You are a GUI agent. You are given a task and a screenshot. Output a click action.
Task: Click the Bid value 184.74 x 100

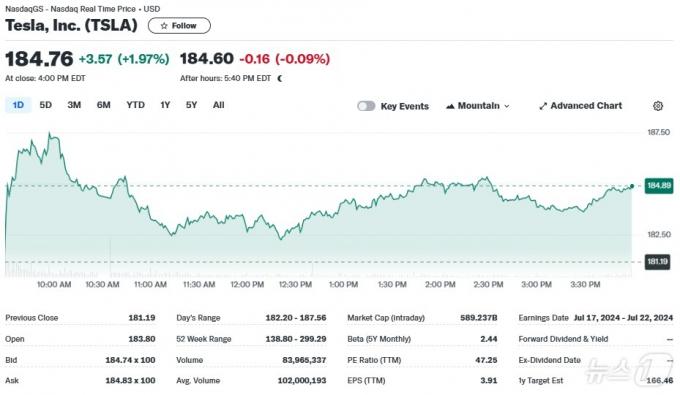point(130,360)
